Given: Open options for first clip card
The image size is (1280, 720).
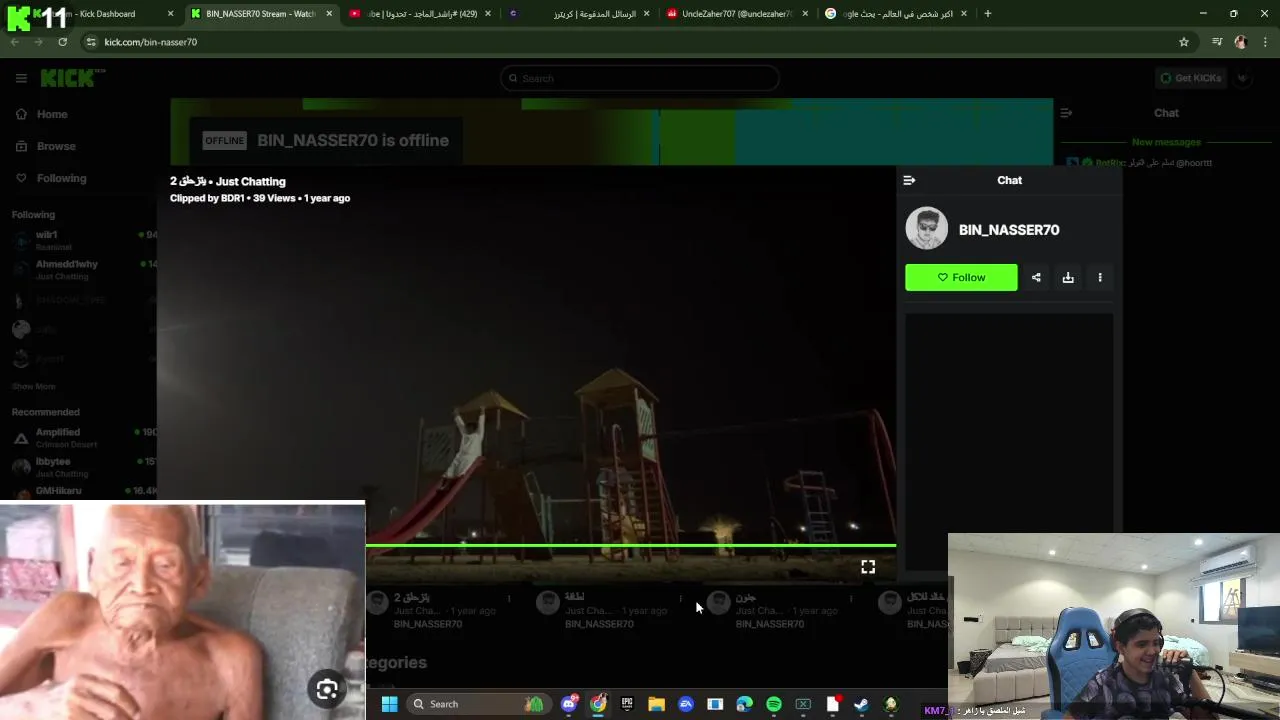Looking at the screenshot, I should click(509, 599).
